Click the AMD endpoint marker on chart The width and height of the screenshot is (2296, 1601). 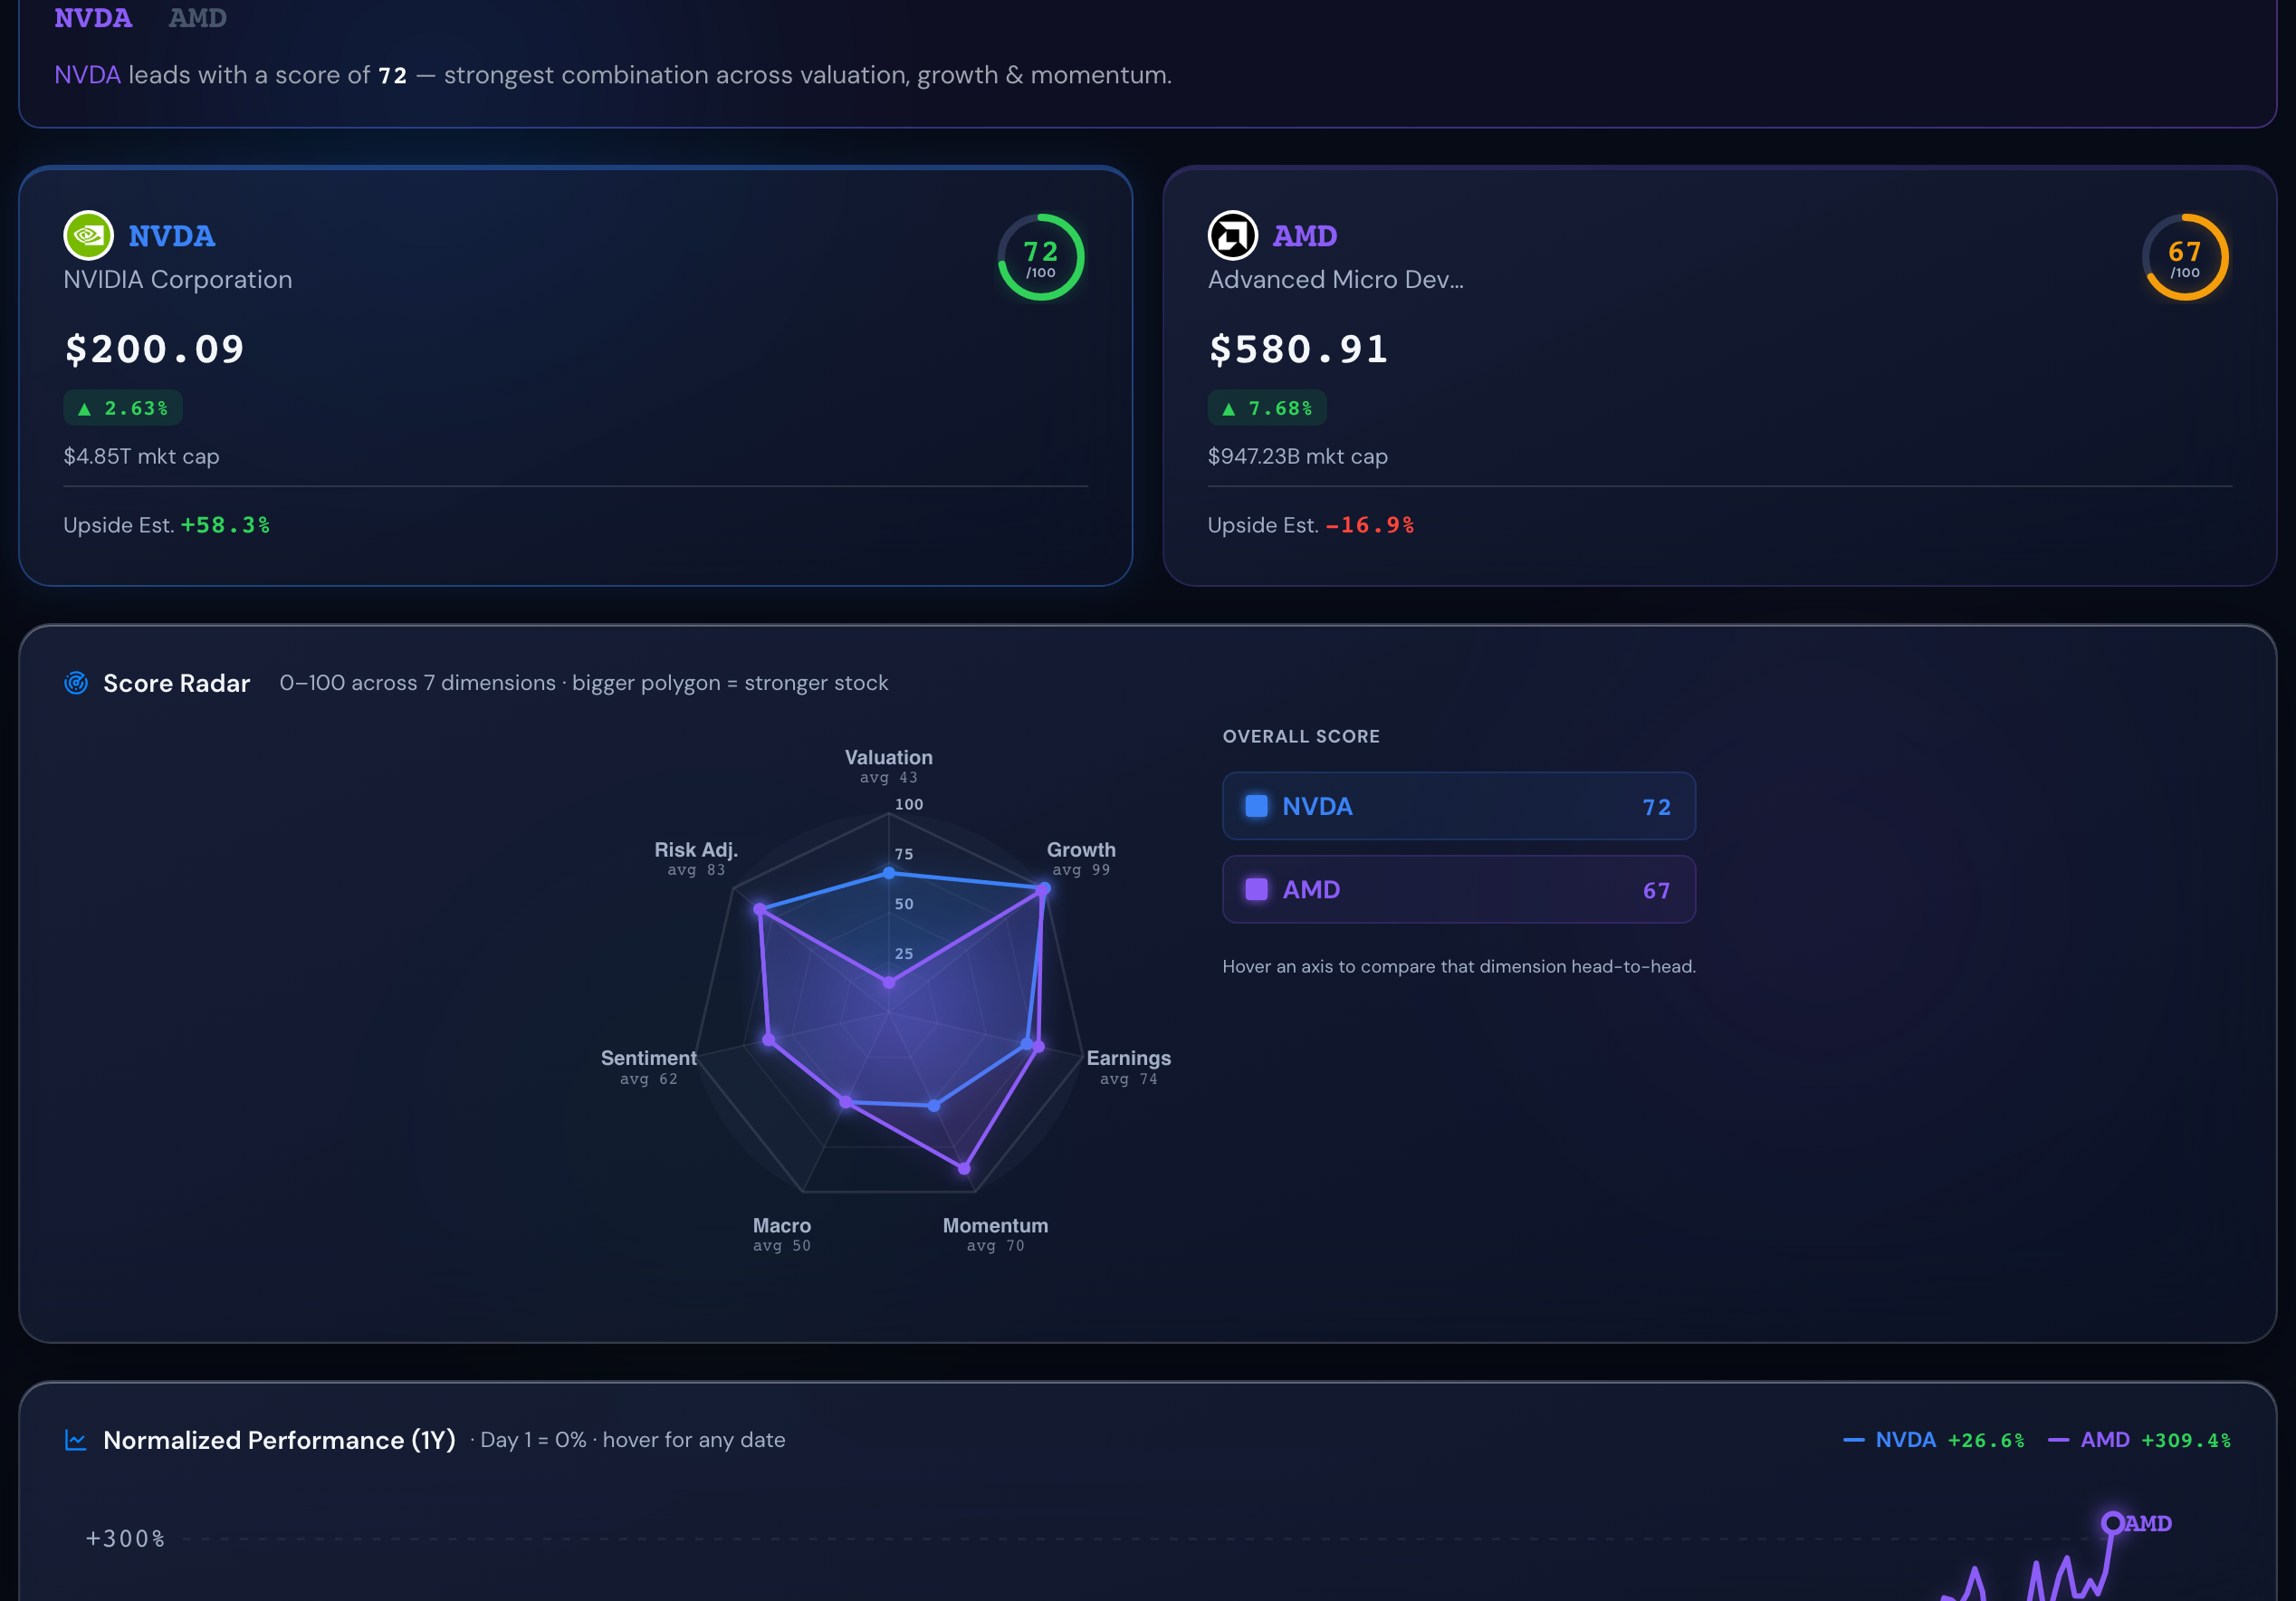pyautogui.click(x=2112, y=1523)
